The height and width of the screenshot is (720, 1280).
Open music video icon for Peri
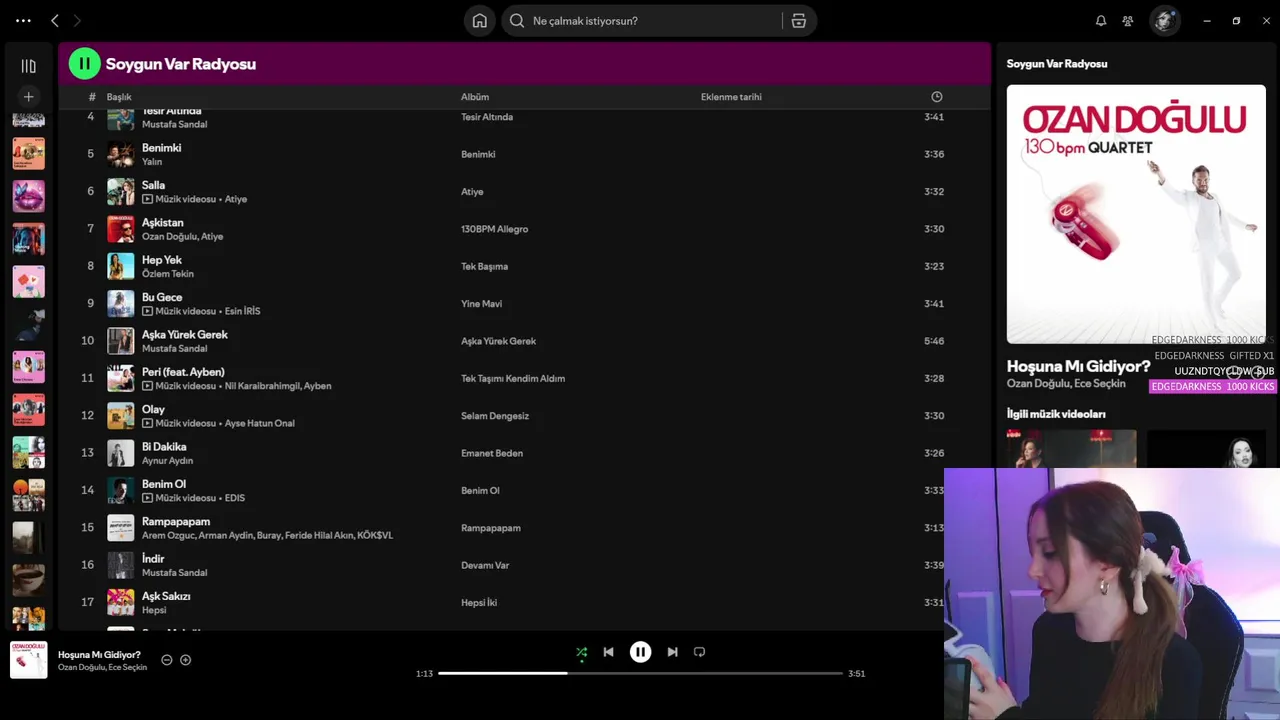click(147, 386)
